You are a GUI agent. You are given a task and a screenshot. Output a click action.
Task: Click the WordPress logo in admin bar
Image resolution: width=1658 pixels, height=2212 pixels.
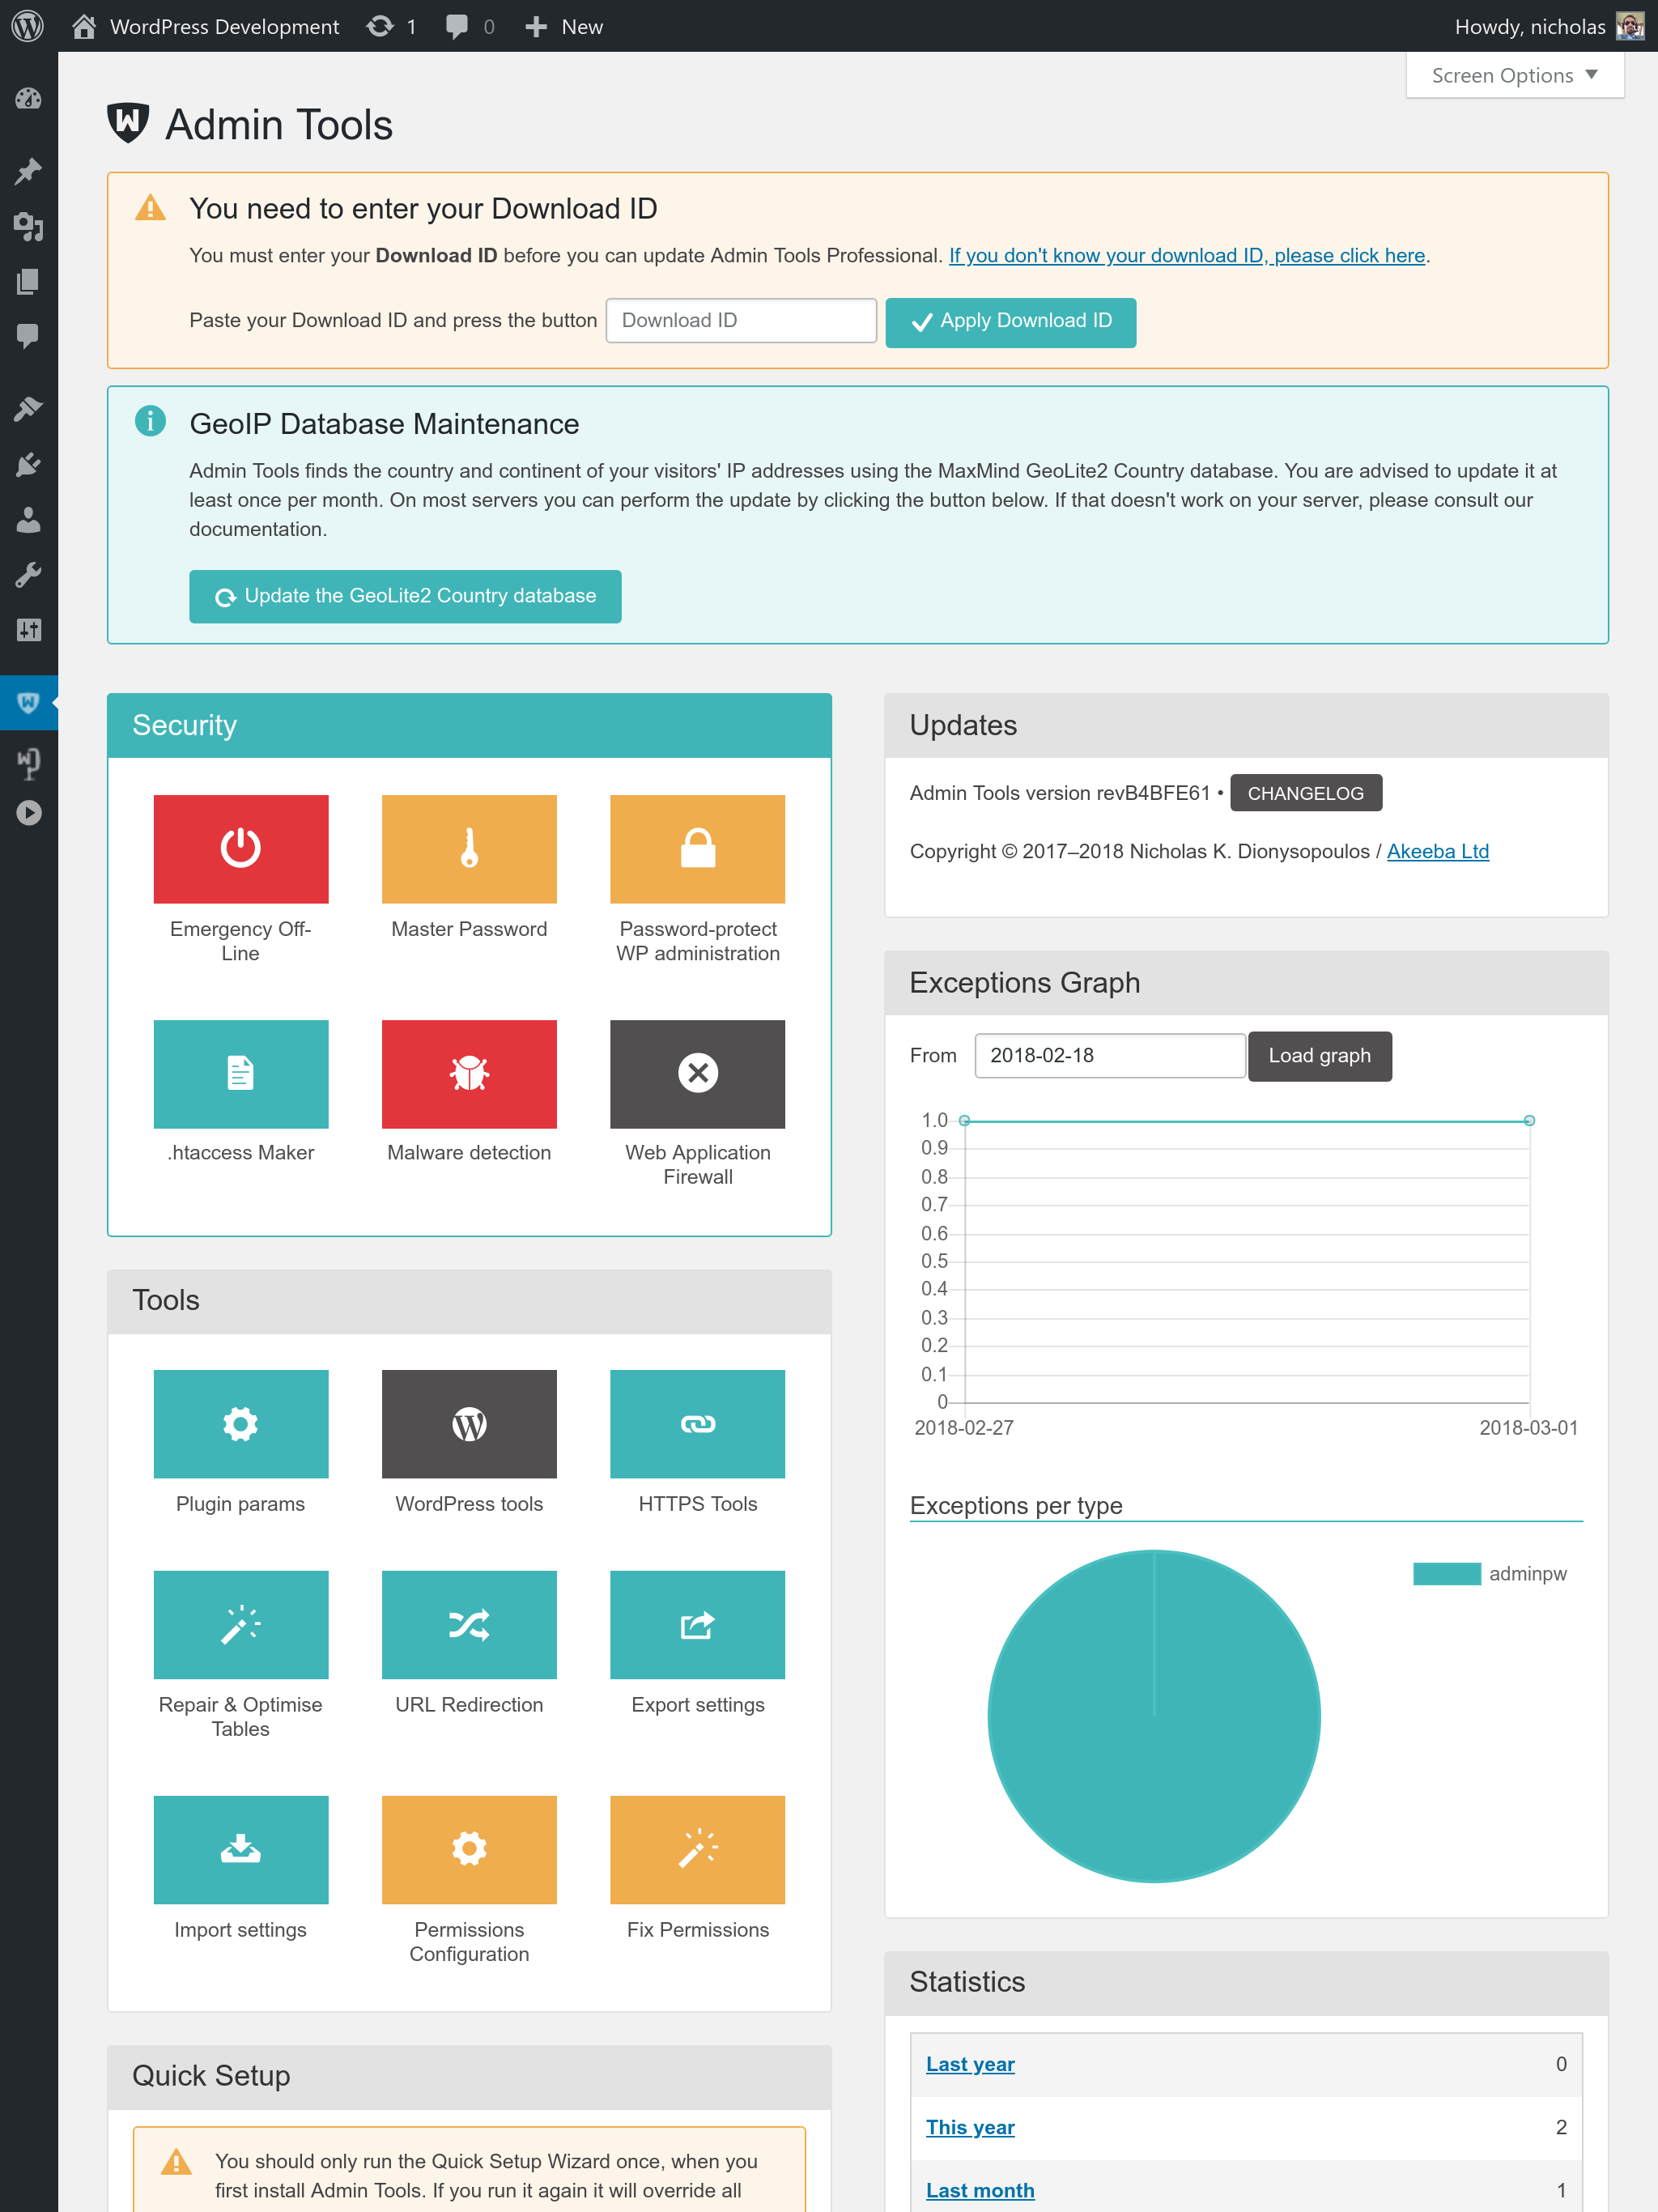point(28,26)
